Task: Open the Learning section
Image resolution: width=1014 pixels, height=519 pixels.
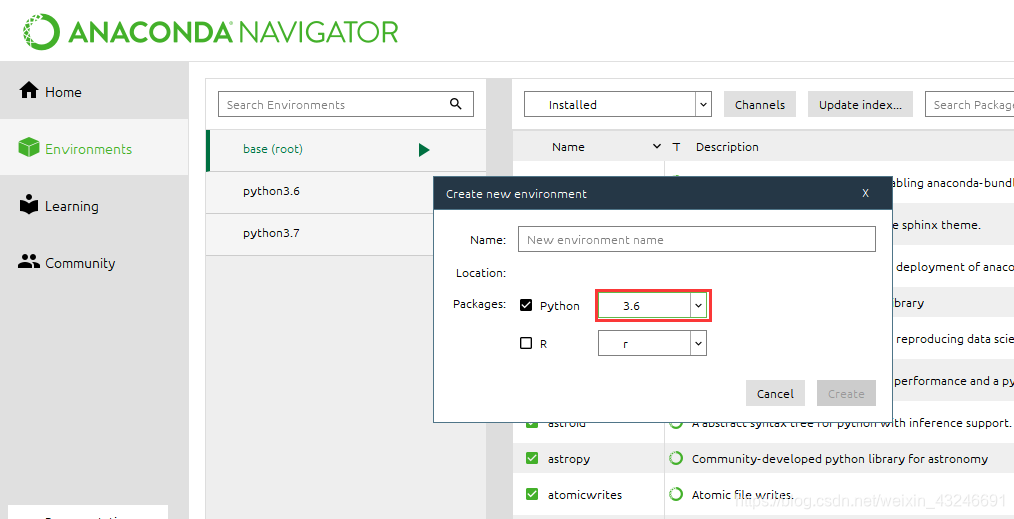Action: tap(94, 206)
